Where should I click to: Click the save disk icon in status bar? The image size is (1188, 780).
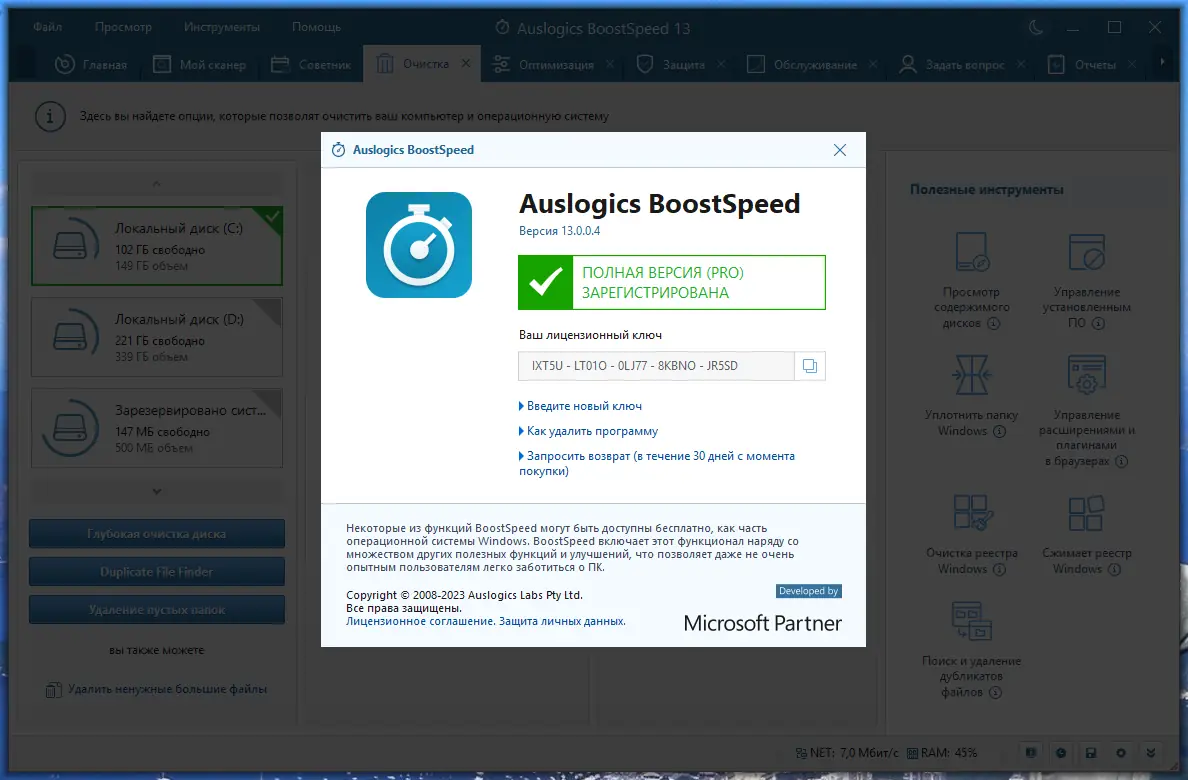[1091, 753]
